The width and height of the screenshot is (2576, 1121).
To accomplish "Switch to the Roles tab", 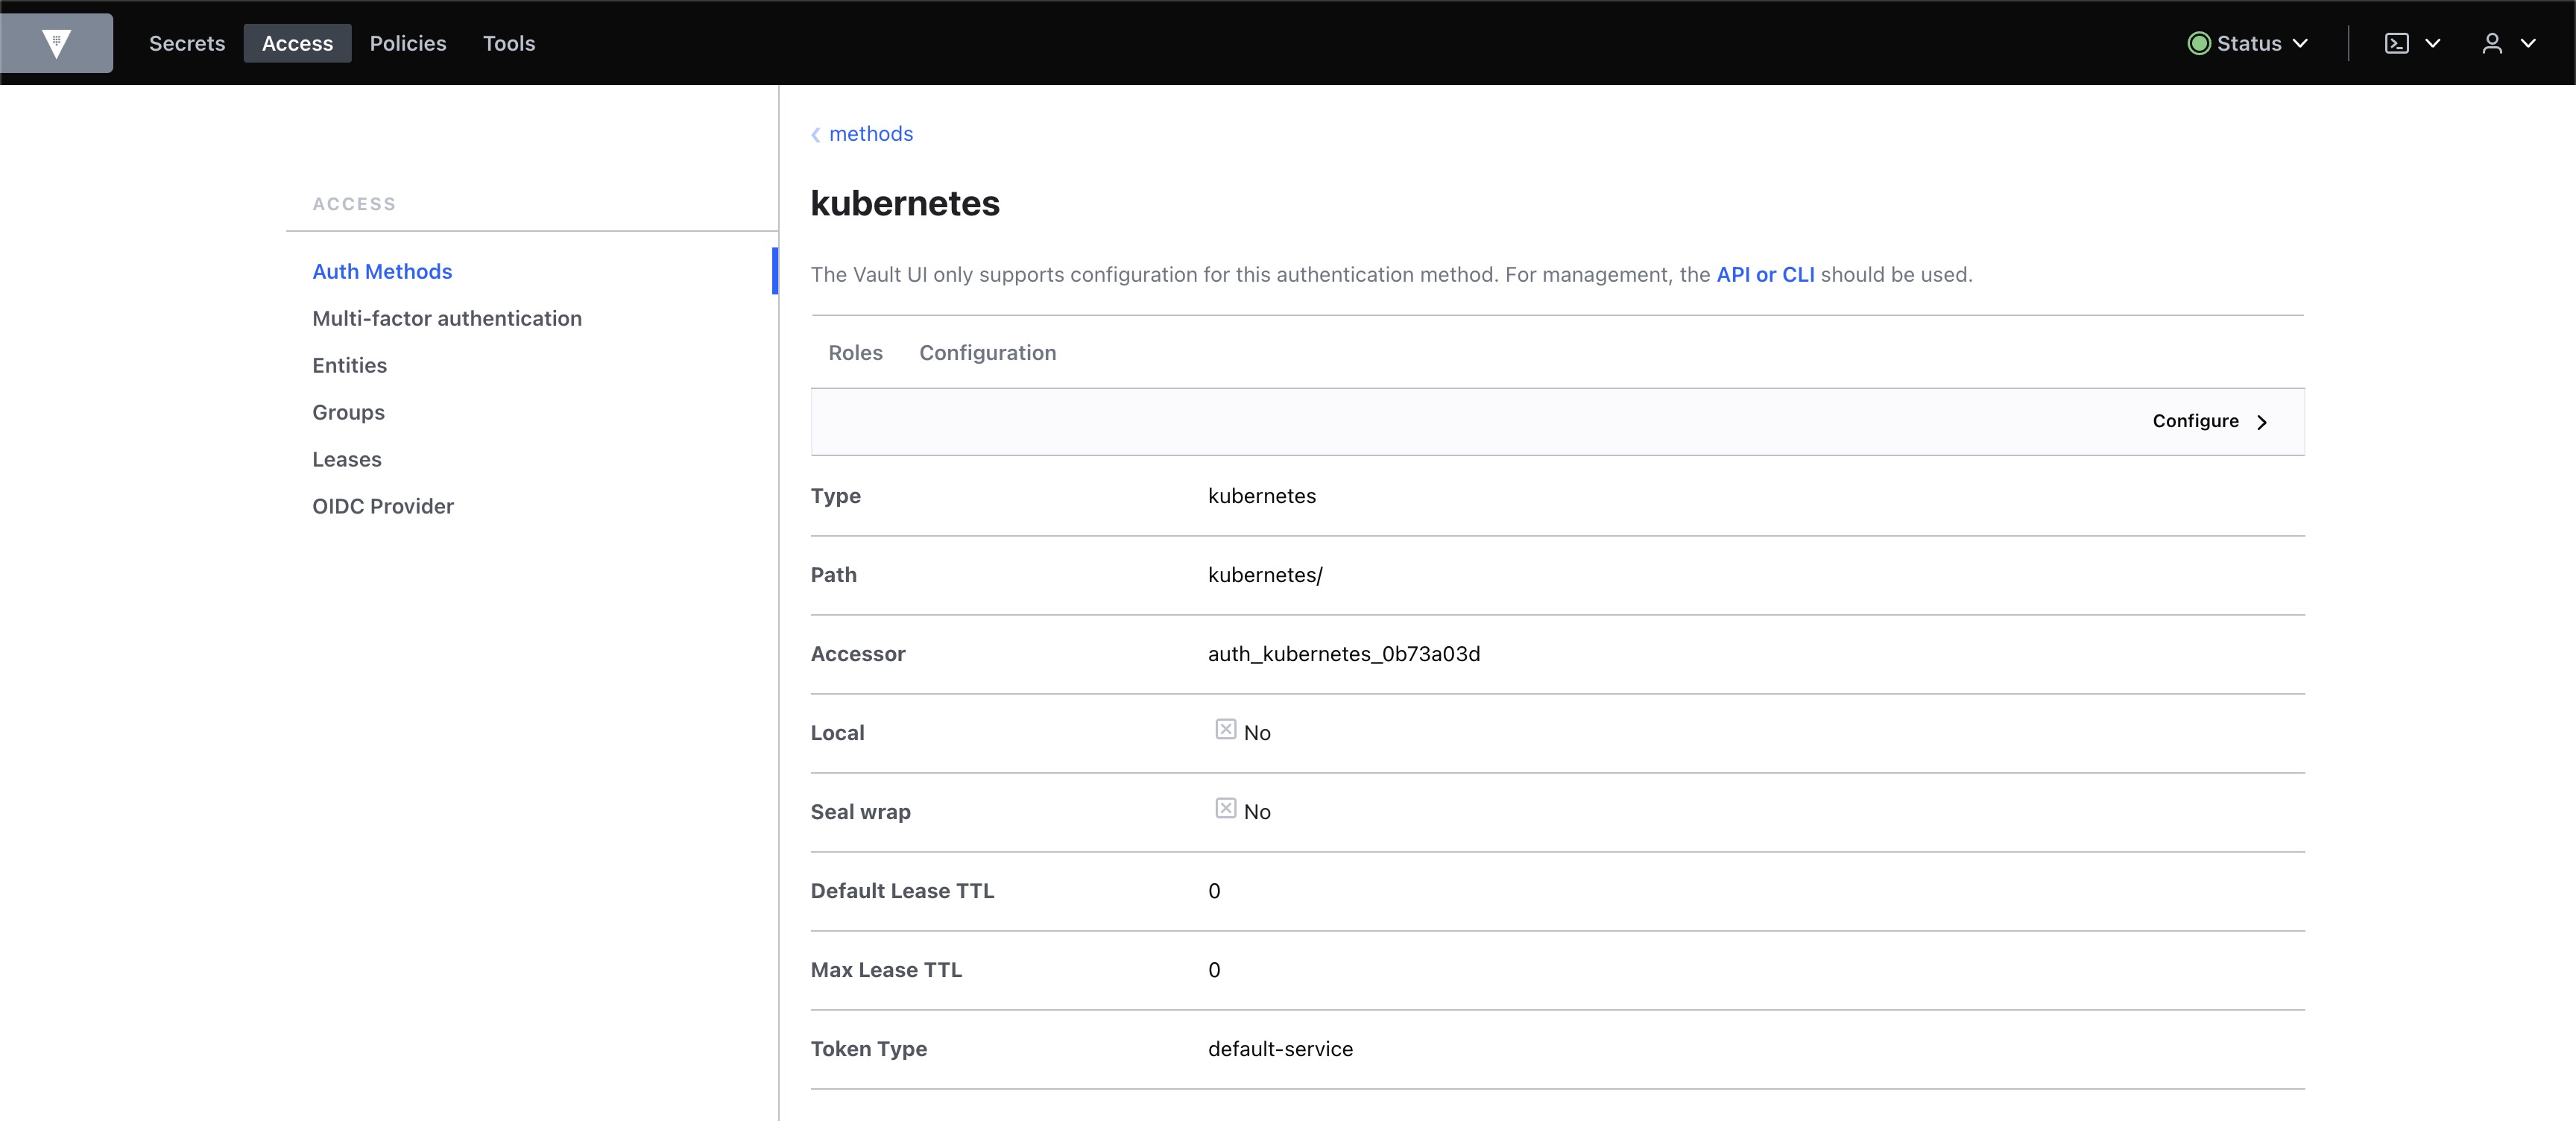I will tap(855, 352).
